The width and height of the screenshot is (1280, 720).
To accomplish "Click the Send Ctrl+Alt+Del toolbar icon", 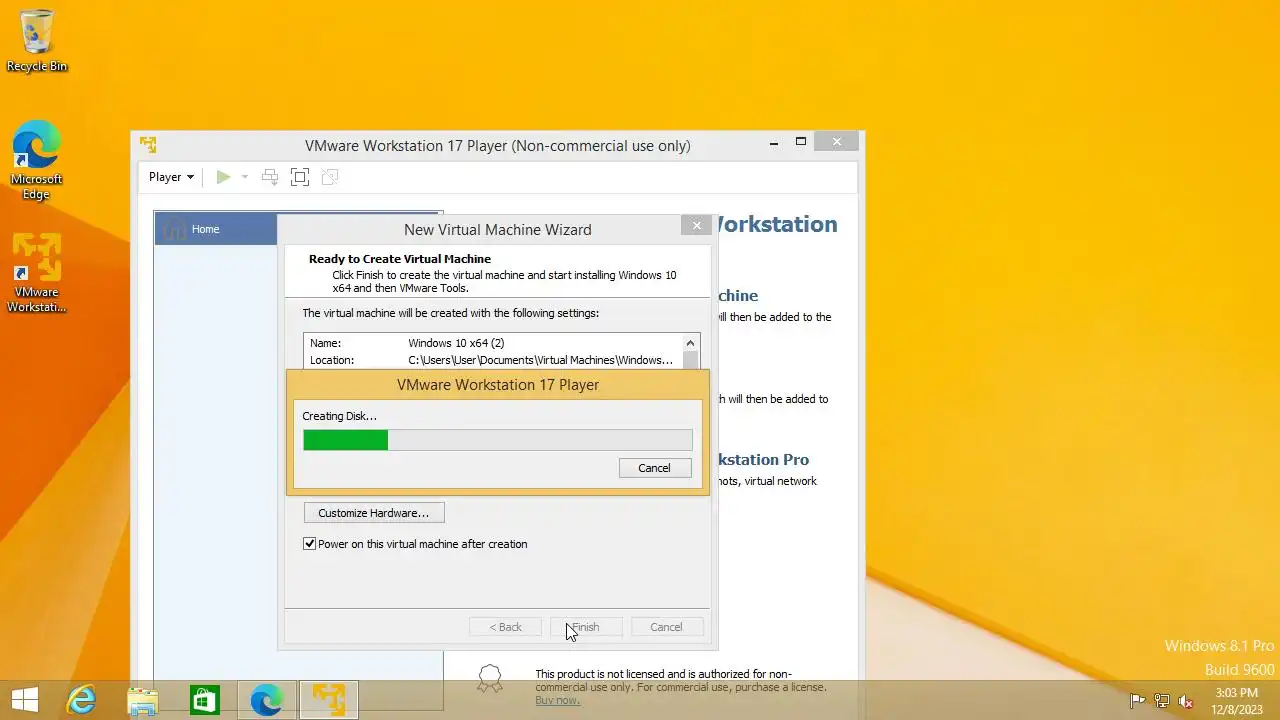I will pos(270,177).
